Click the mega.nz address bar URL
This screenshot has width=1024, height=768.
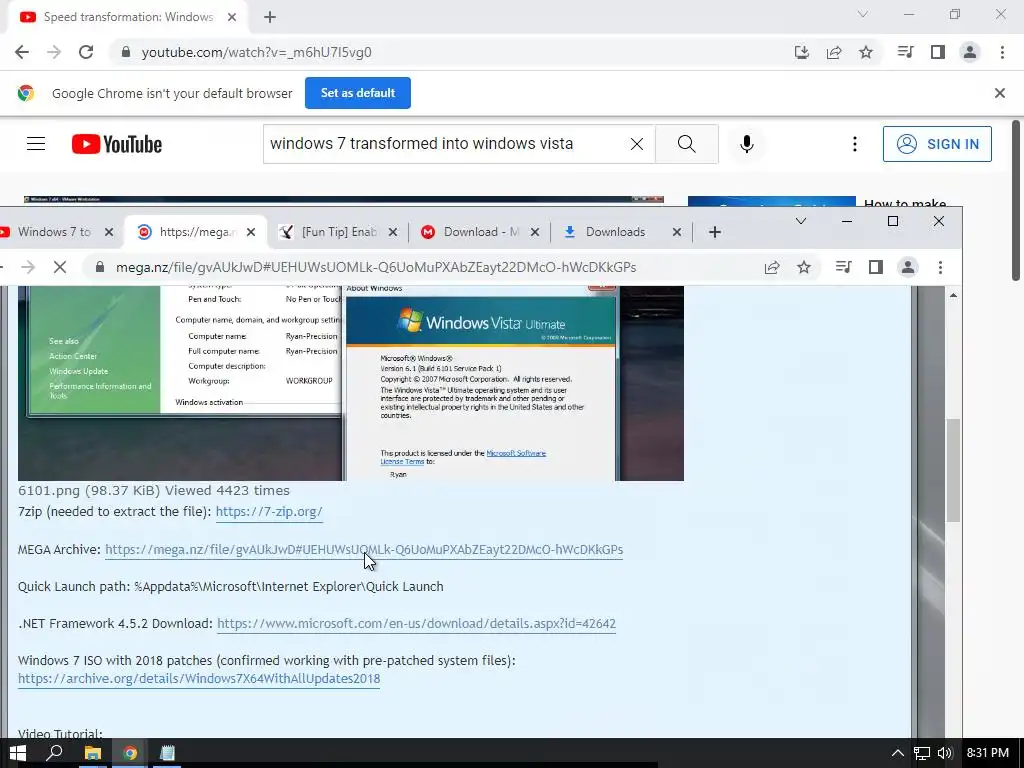coord(376,267)
